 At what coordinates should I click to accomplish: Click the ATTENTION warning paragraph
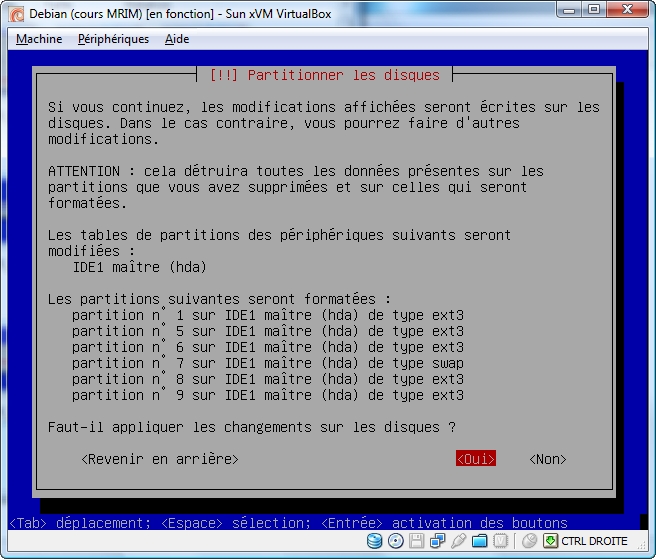click(295, 187)
